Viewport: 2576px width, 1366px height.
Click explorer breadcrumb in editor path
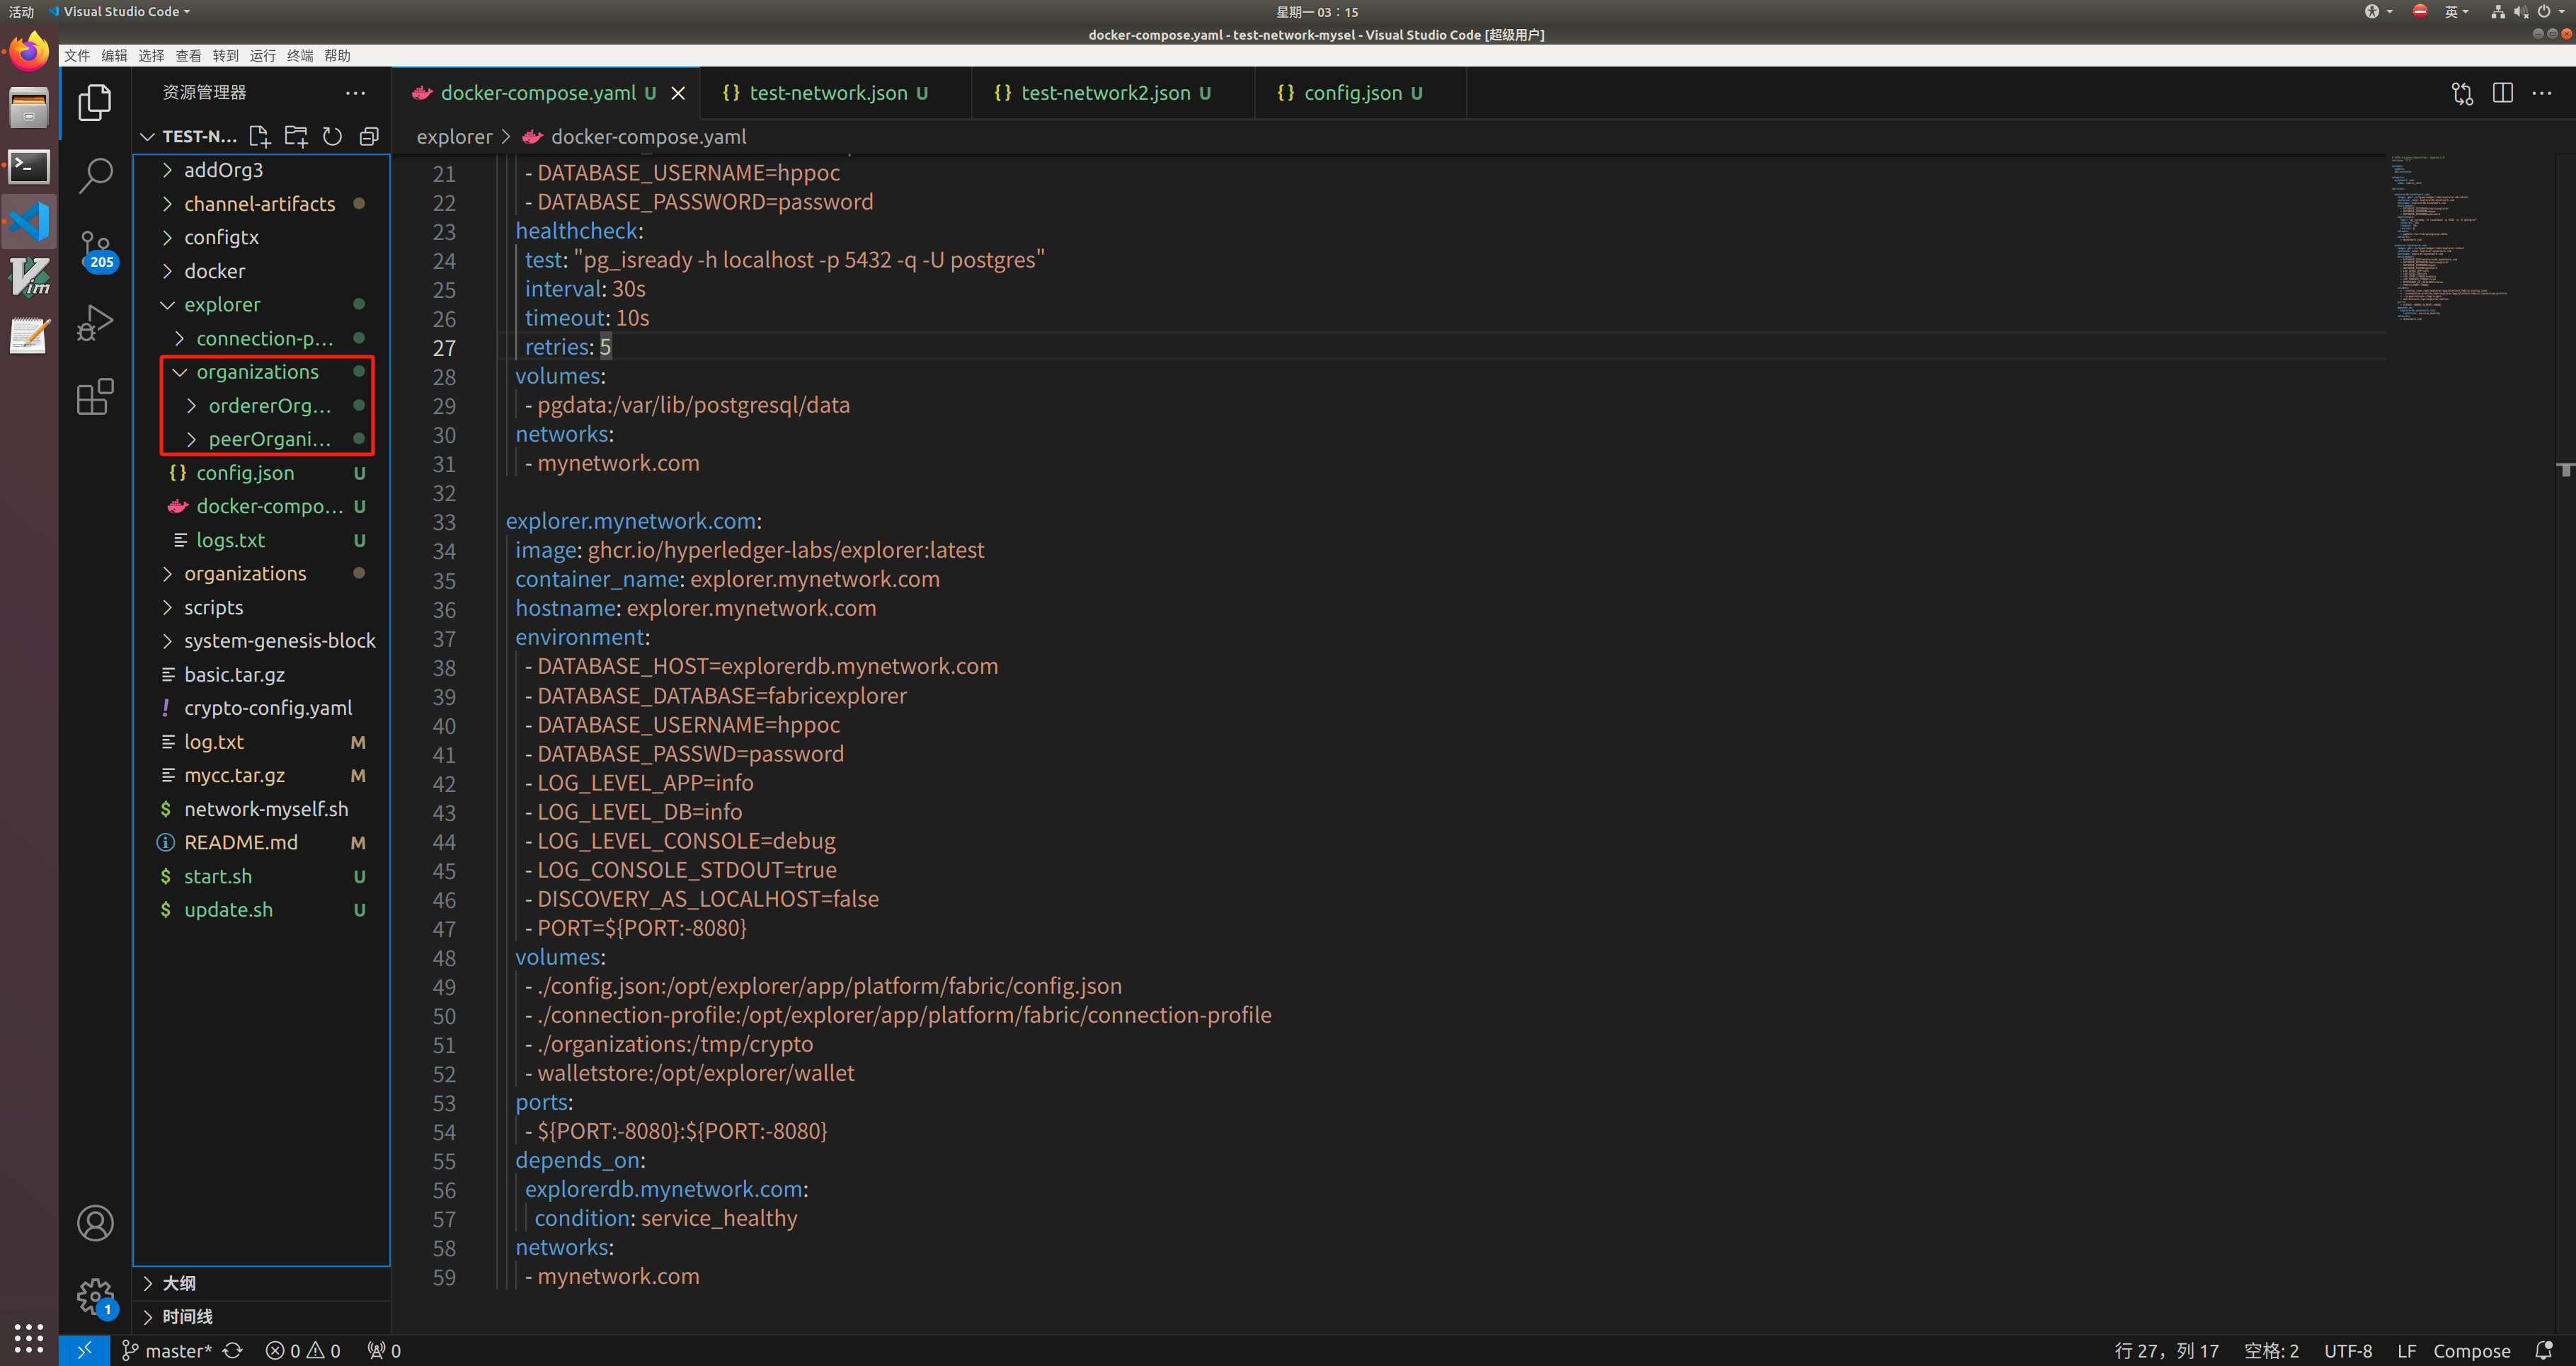pyautogui.click(x=454, y=136)
